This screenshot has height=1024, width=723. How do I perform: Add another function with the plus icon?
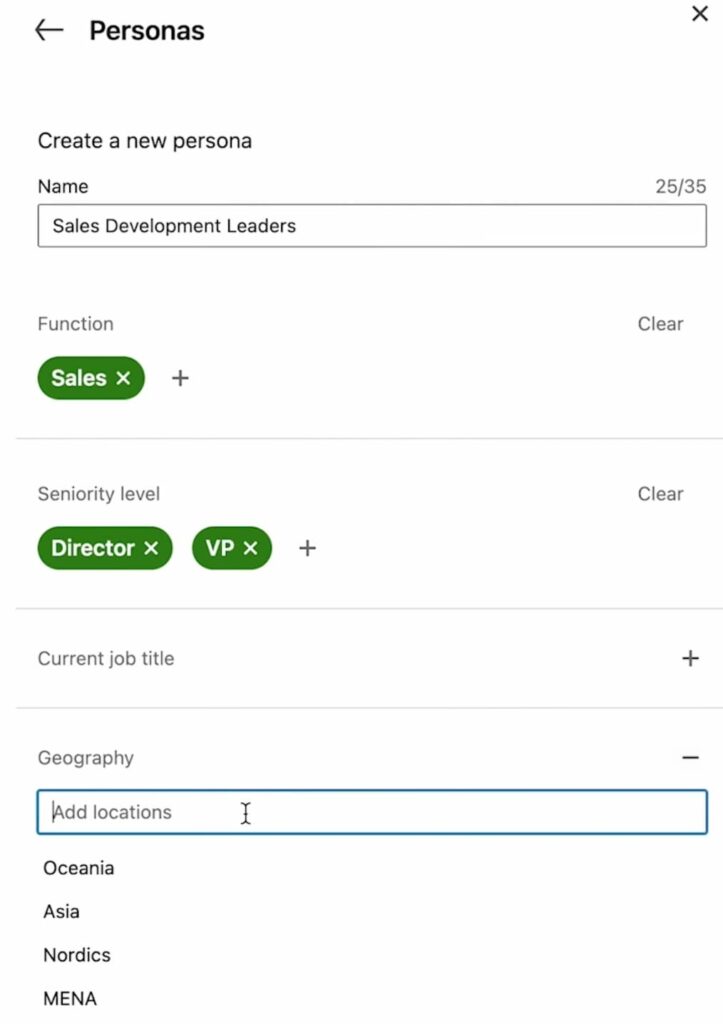(180, 378)
